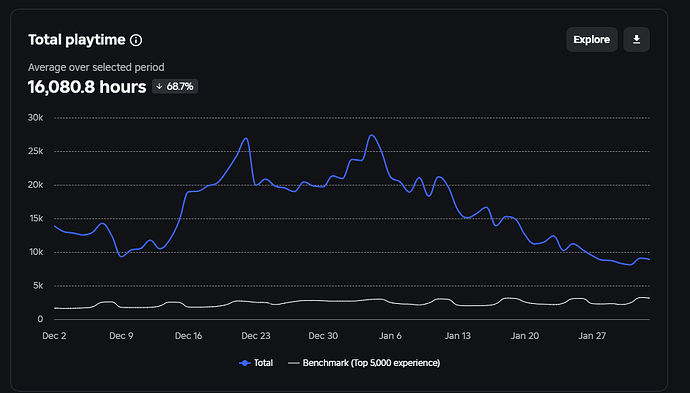Toggle the Benchmark (Top 5,000 experience) legend entry
Viewport: 690px width, 393px height.
[364, 363]
